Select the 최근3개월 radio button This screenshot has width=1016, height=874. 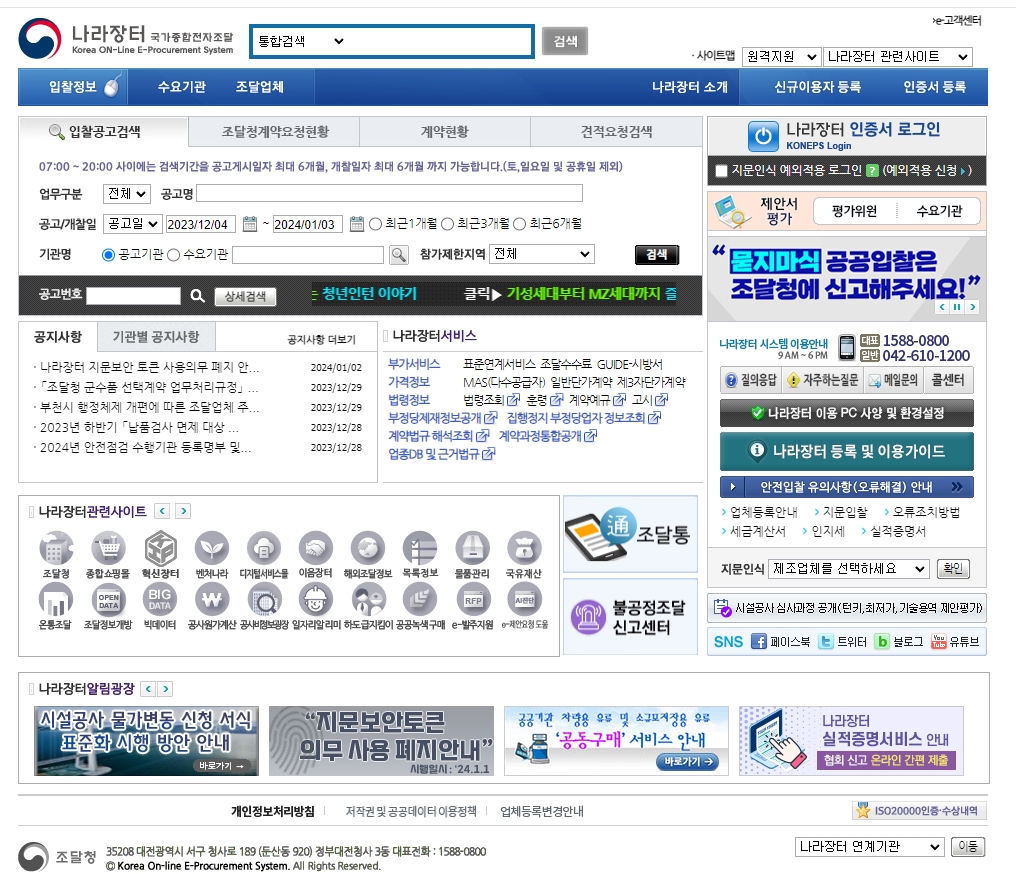point(447,224)
